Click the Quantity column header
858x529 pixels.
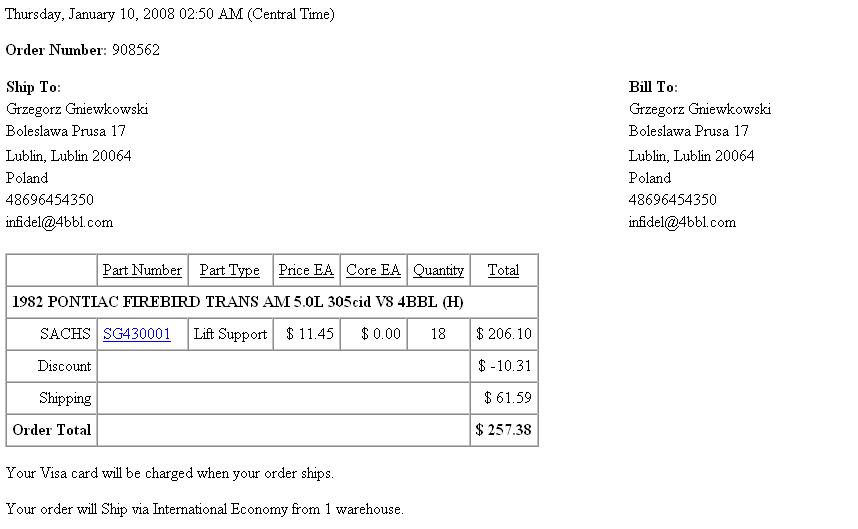point(438,270)
